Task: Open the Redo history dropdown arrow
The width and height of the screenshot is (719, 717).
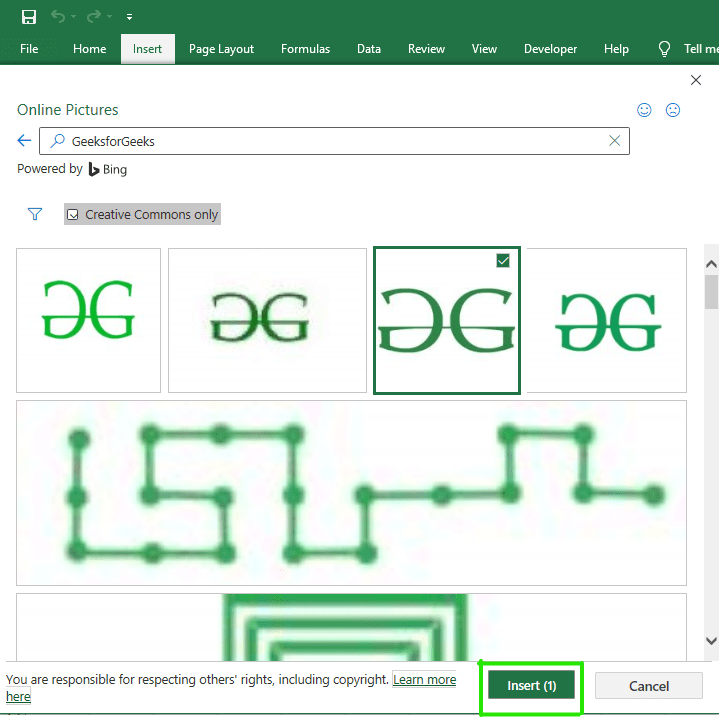Action: tap(109, 17)
